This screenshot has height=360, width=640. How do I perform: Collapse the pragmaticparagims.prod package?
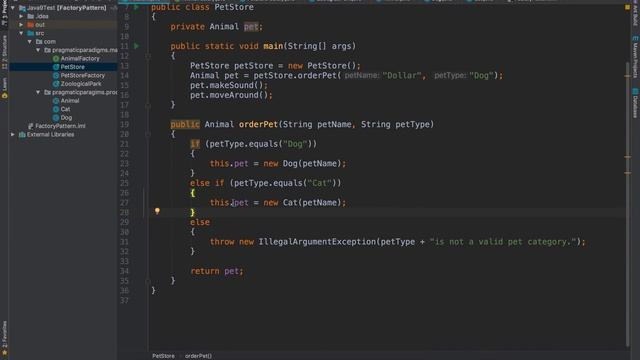[x=38, y=92]
